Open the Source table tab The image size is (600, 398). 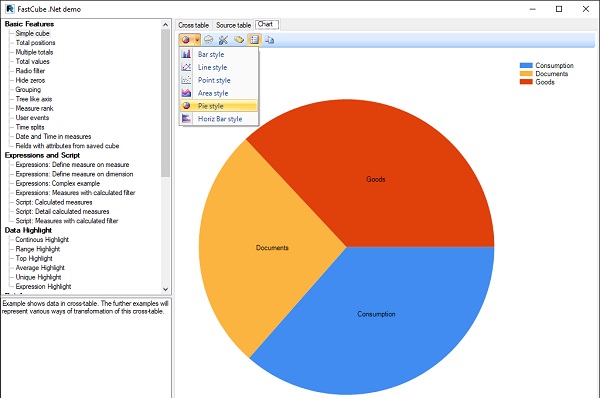233,25
